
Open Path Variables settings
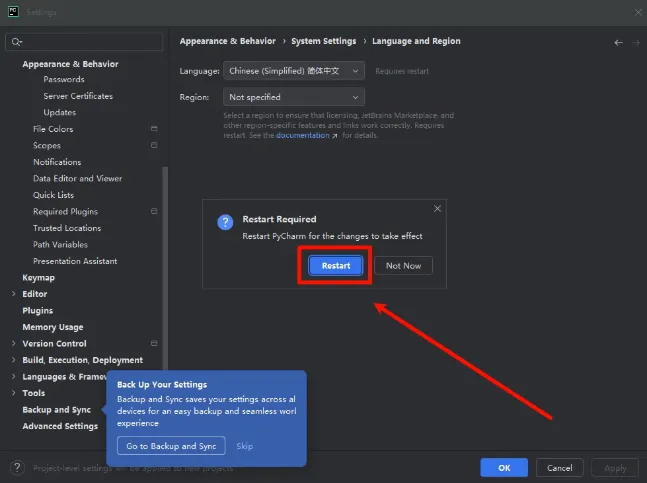tap(60, 244)
